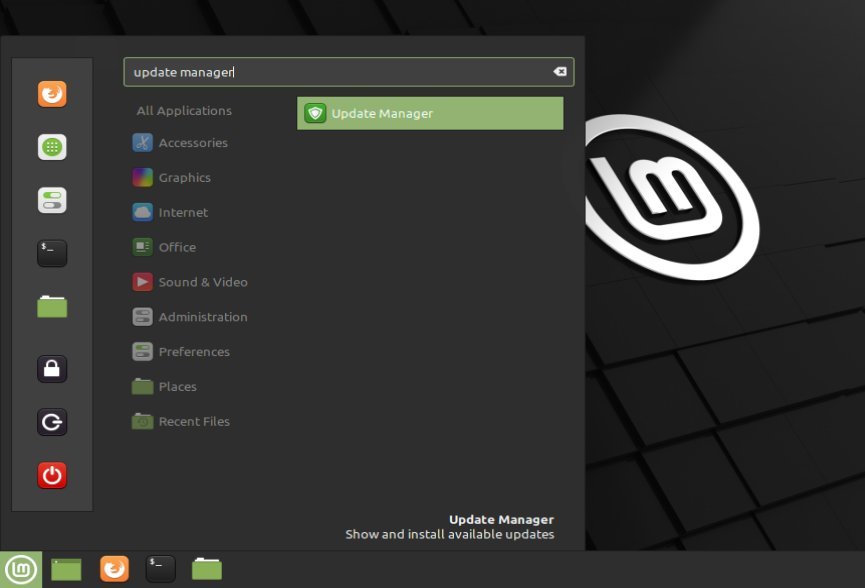865x588 pixels.
Task: Shut down via the red power icon
Action: pos(51,475)
